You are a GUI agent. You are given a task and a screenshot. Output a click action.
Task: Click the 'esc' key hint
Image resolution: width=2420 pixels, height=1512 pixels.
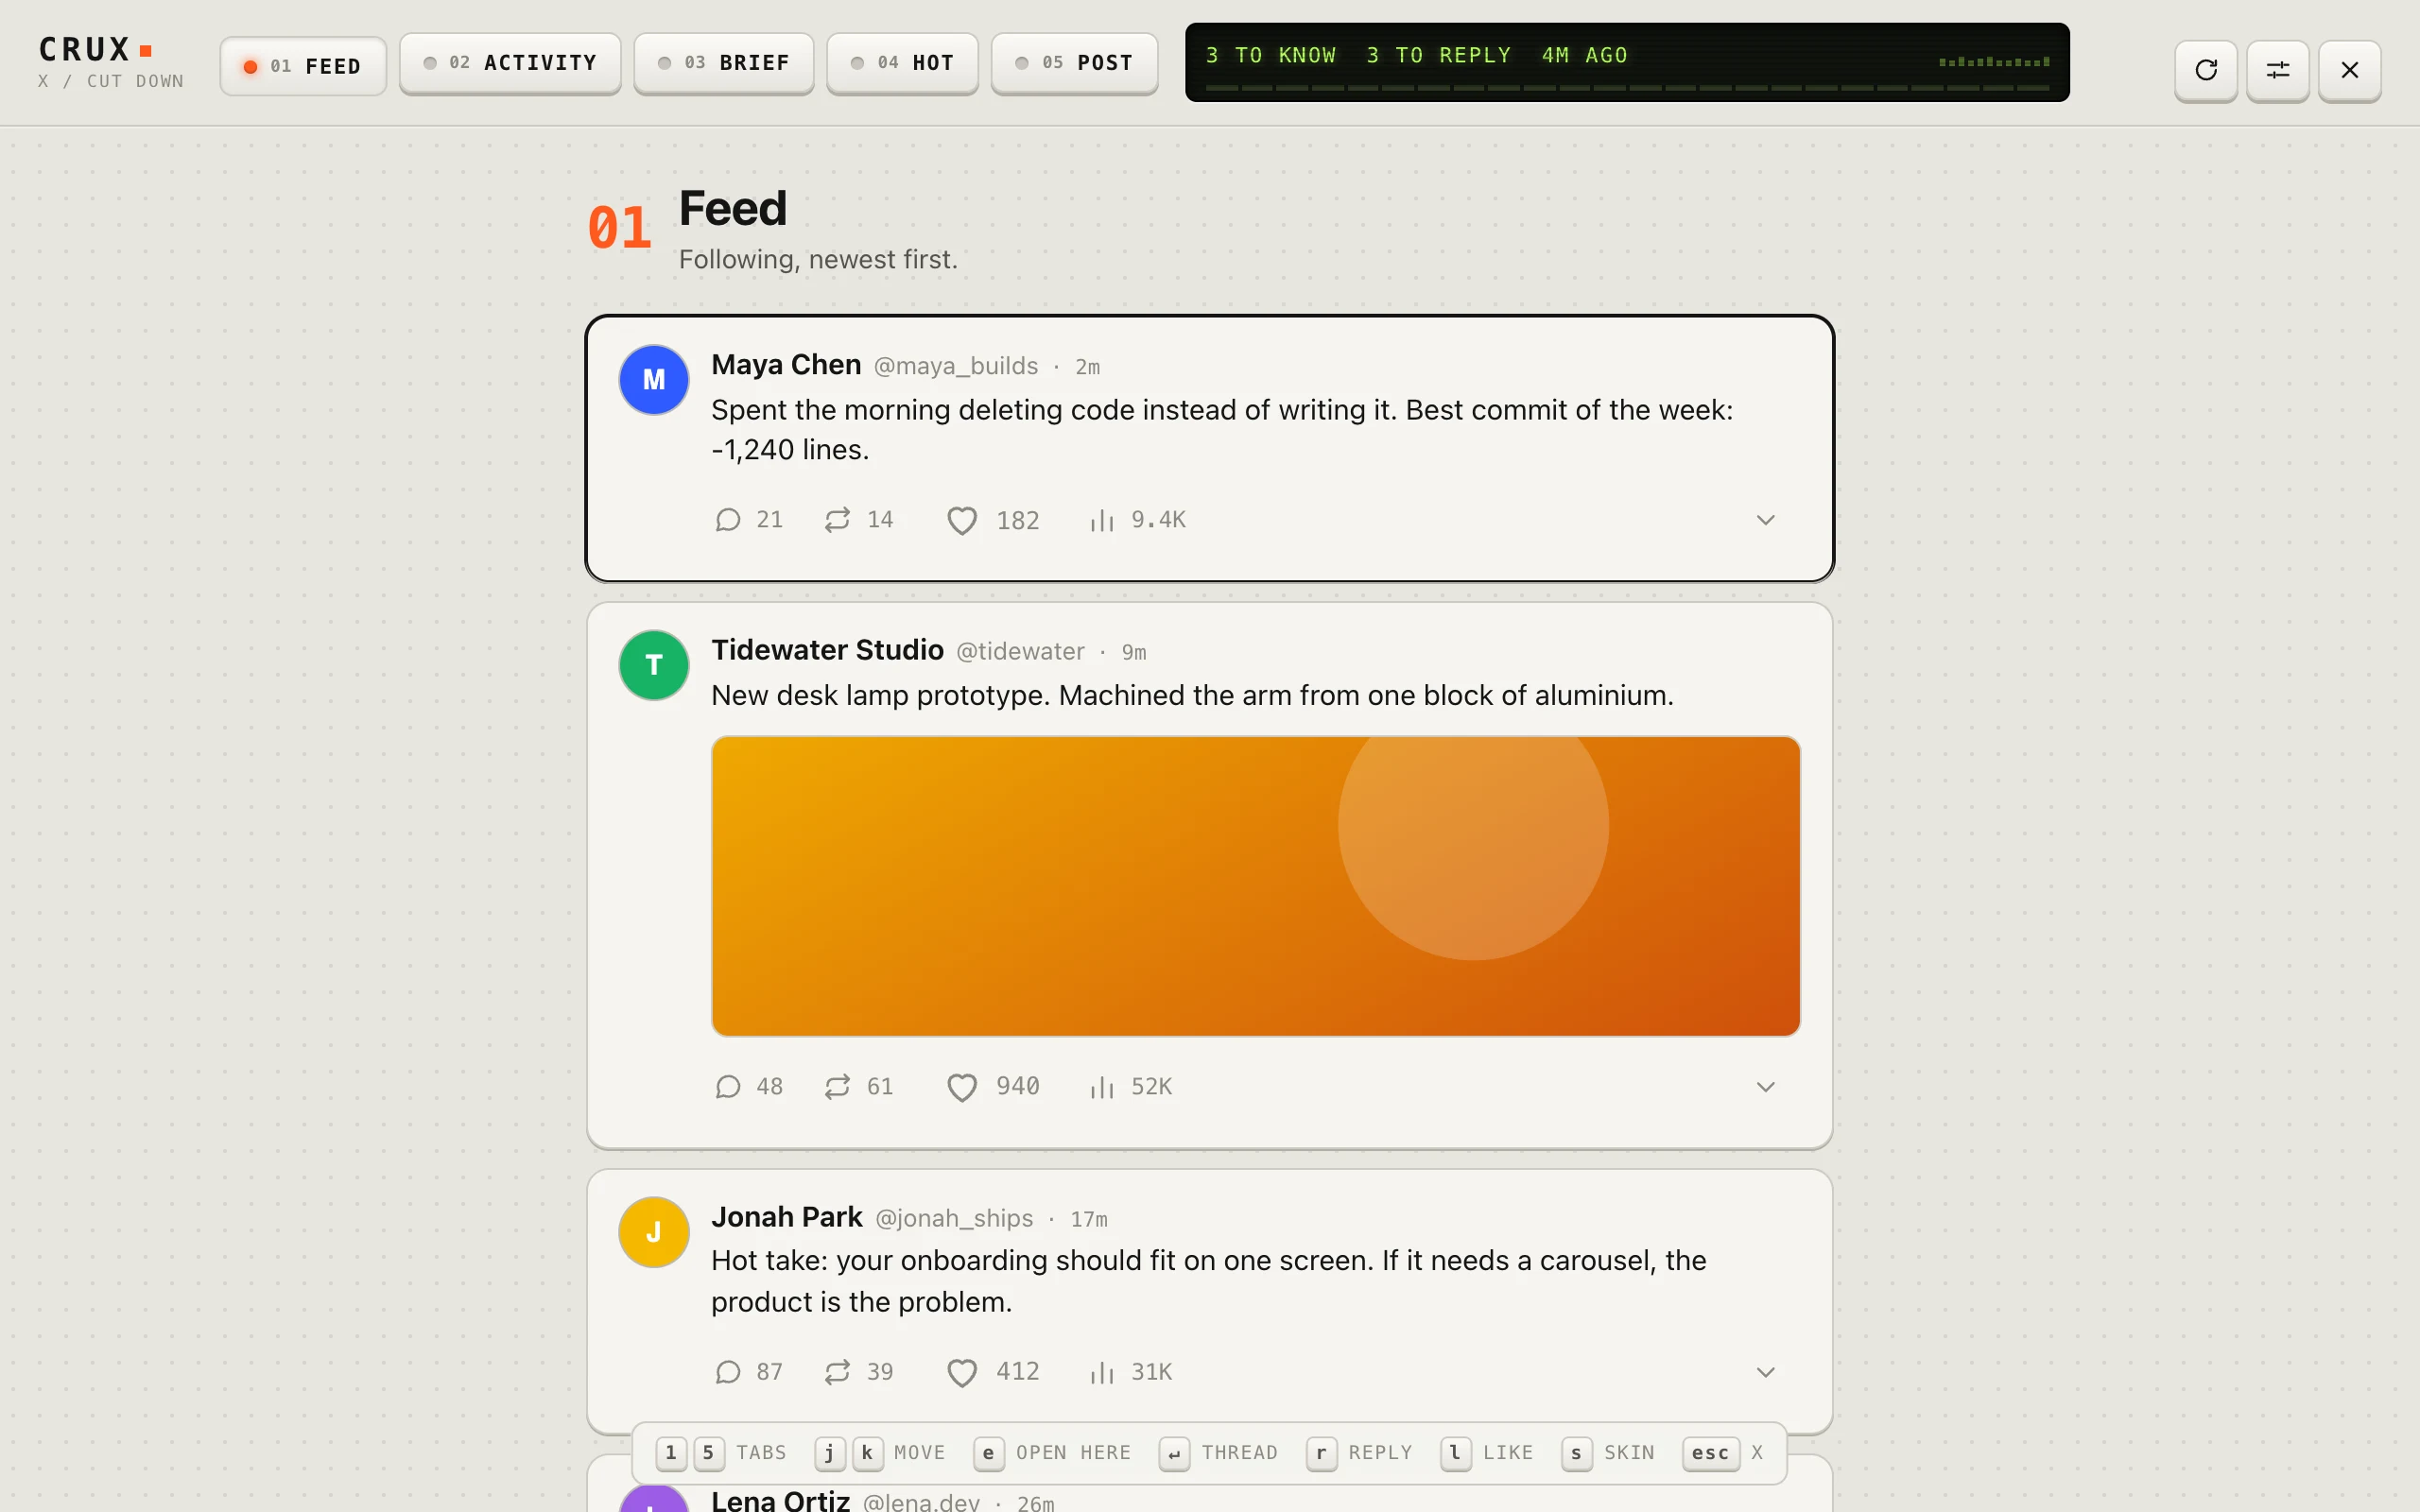(1711, 1453)
